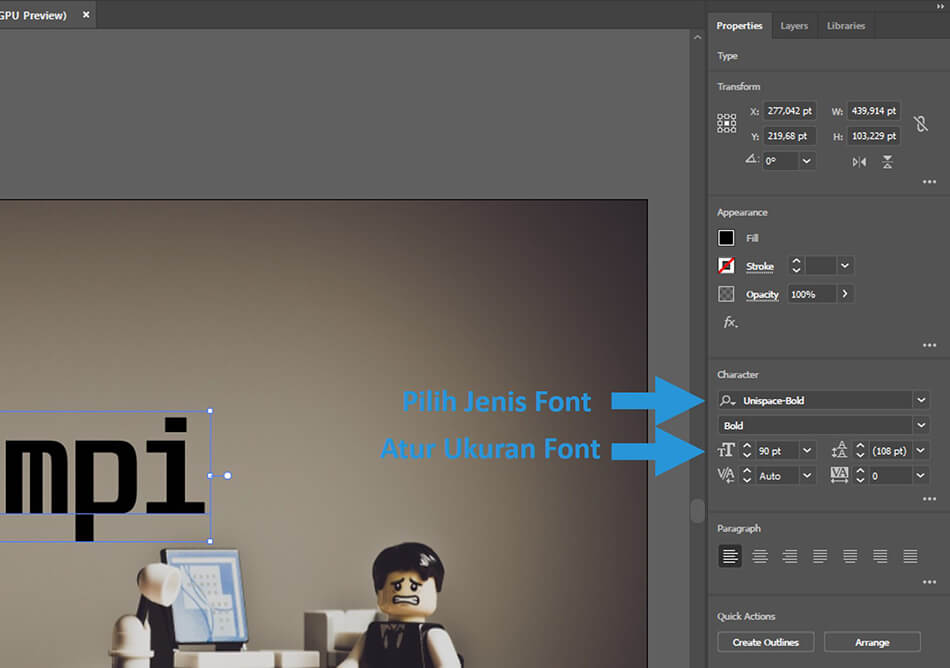The height and width of the screenshot is (668, 950).
Task: Open more Paragraph options
Action: pyautogui.click(x=929, y=582)
